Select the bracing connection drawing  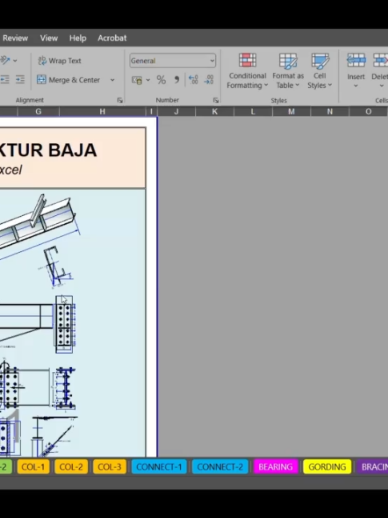tap(55, 436)
